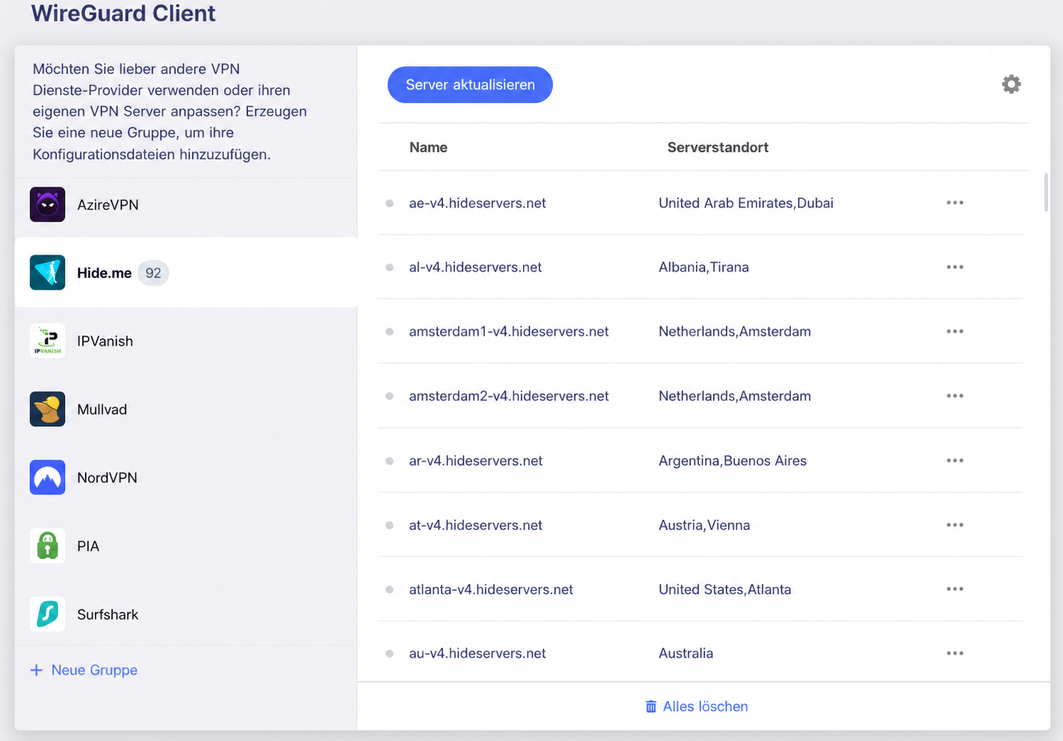Select server at-v4.hideservers.net
This screenshot has width=1063, height=741.
475,525
